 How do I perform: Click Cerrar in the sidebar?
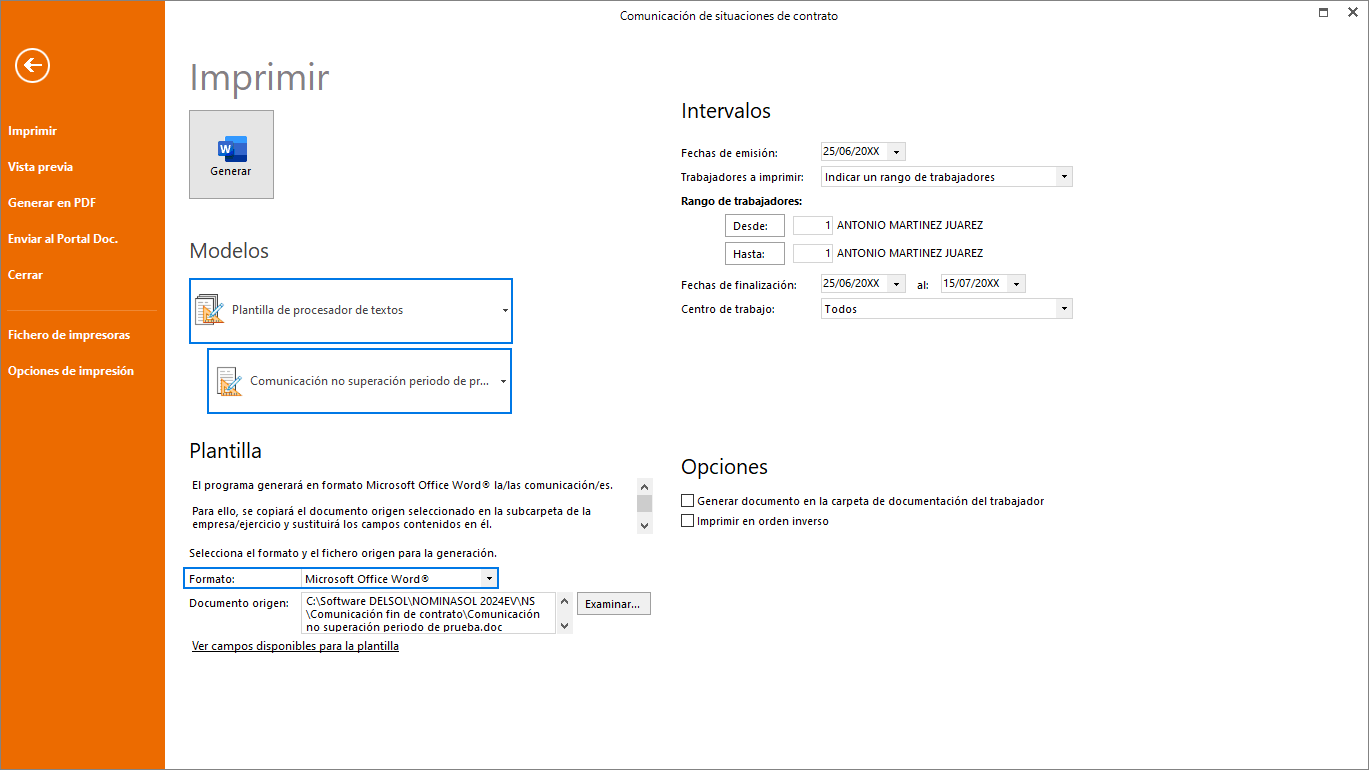pos(25,275)
